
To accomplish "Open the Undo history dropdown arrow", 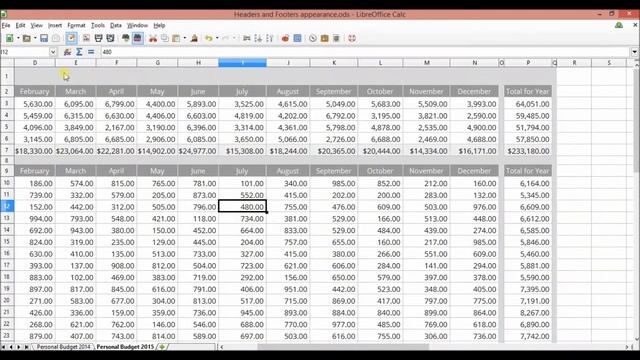I will pyautogui.click(x=217, y=38).
